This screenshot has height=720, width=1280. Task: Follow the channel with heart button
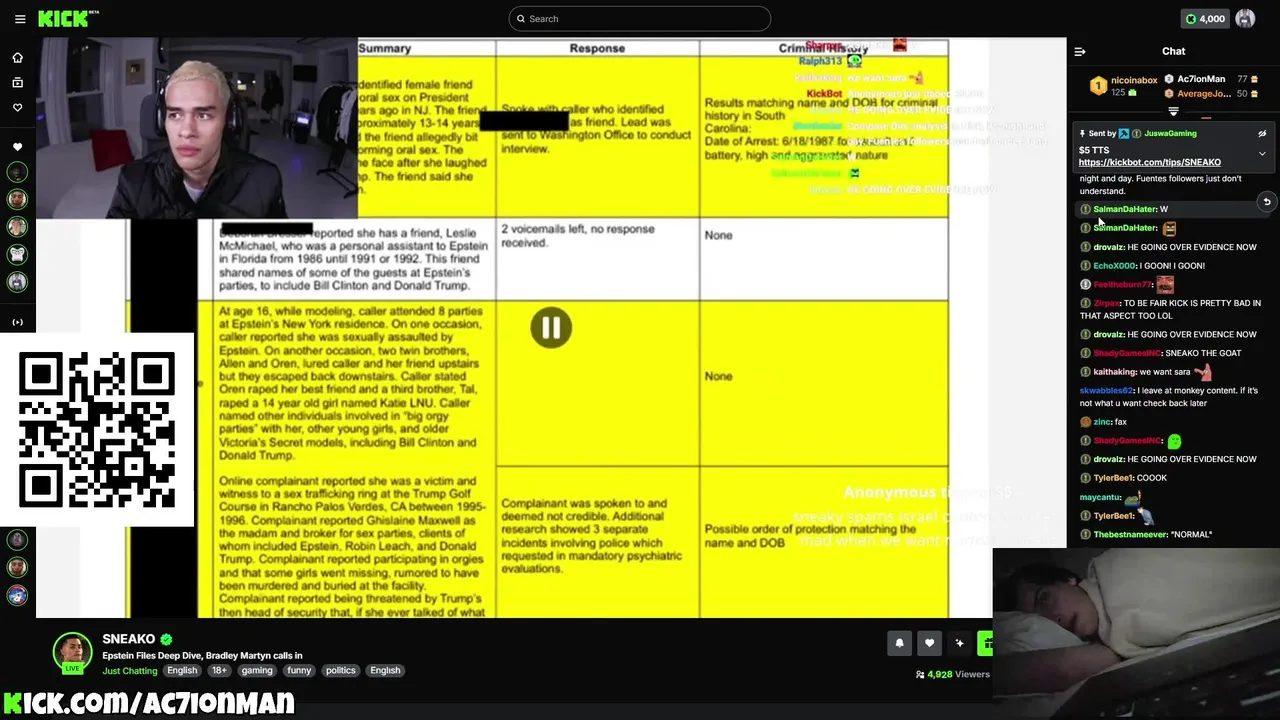click(x=929, y=644)
